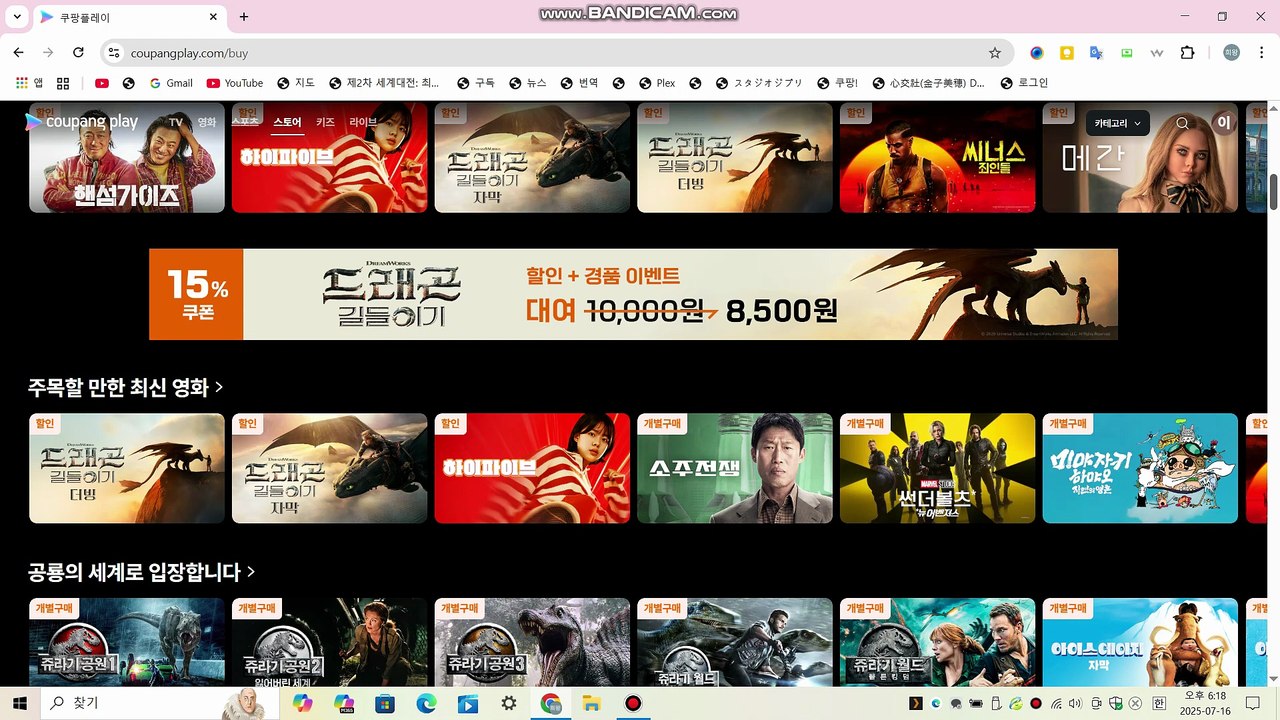Open Windows Start menu
Image resolution: width=1280 pixels, height=720 pixels.
point(19,703)
